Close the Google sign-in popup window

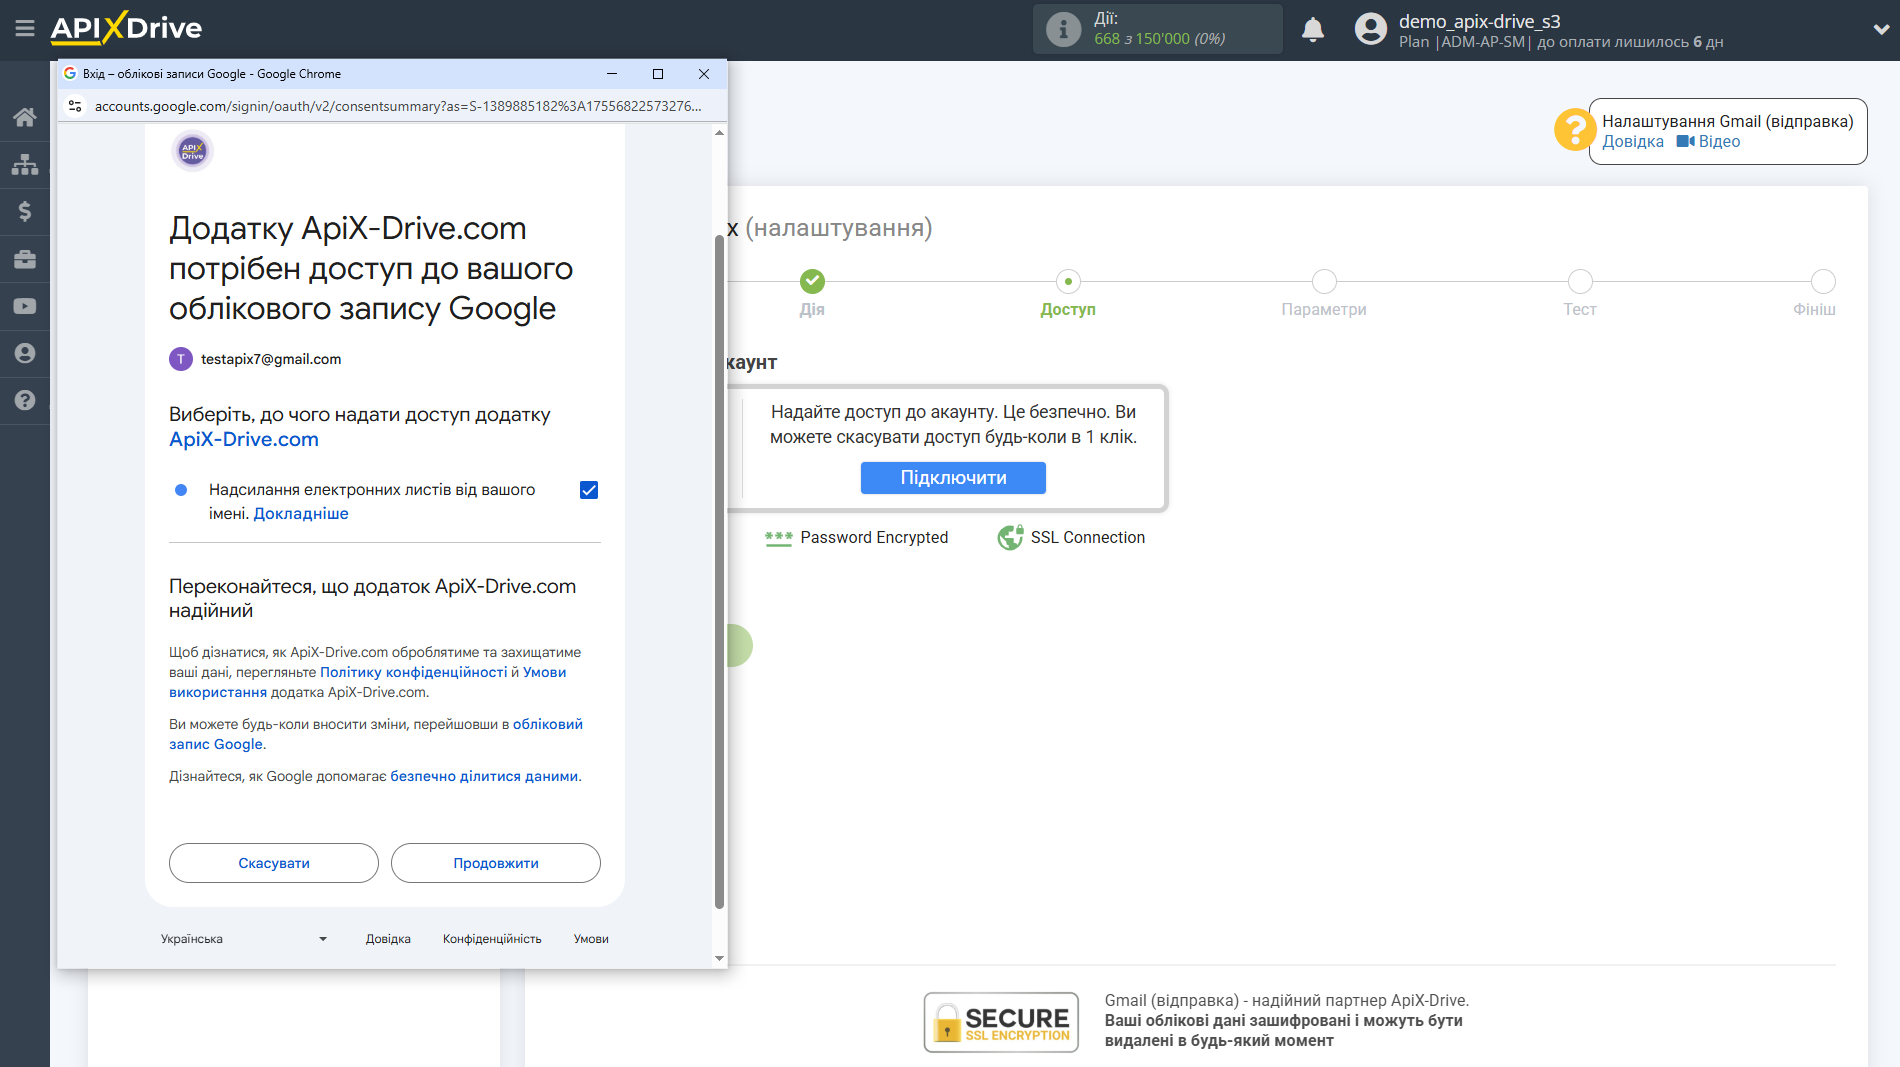pyautogui.click(x=704, y=74)
